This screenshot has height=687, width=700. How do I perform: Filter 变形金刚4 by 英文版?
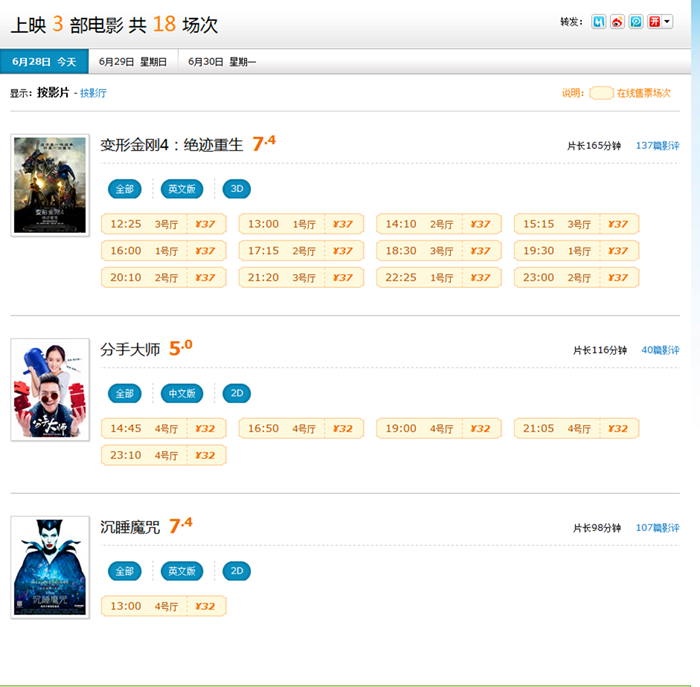(x=182, y=189)
